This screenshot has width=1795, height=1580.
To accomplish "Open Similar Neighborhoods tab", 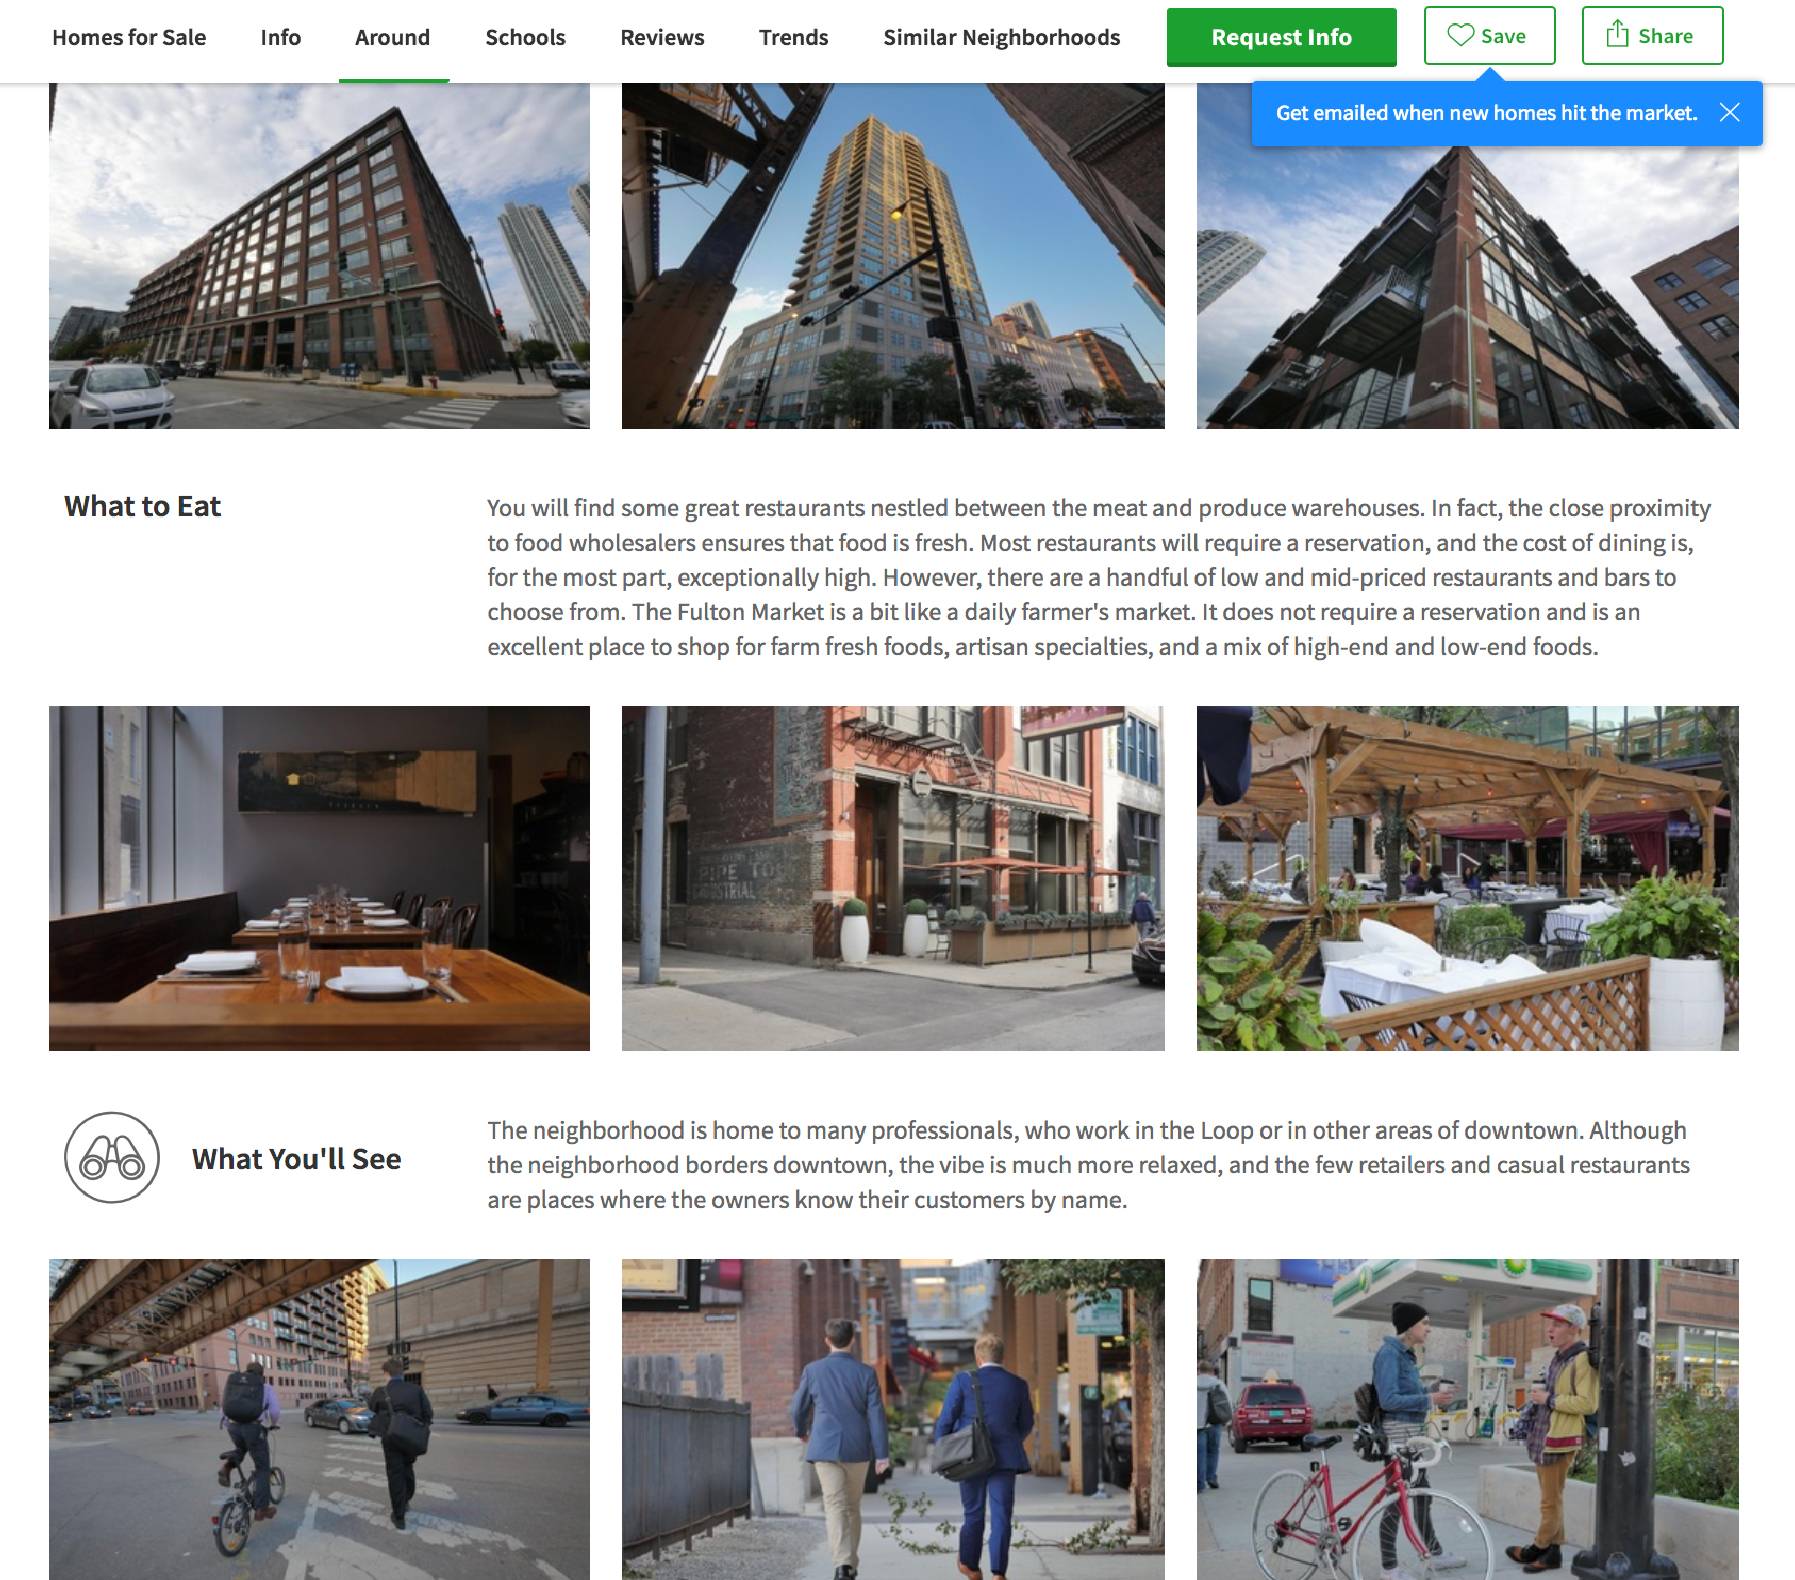I will (1001, 37).
